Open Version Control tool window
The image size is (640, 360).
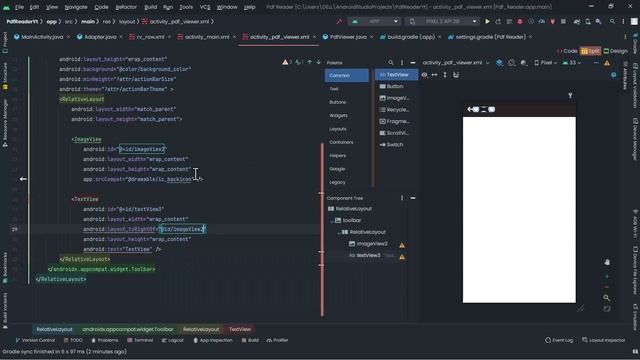35,340
